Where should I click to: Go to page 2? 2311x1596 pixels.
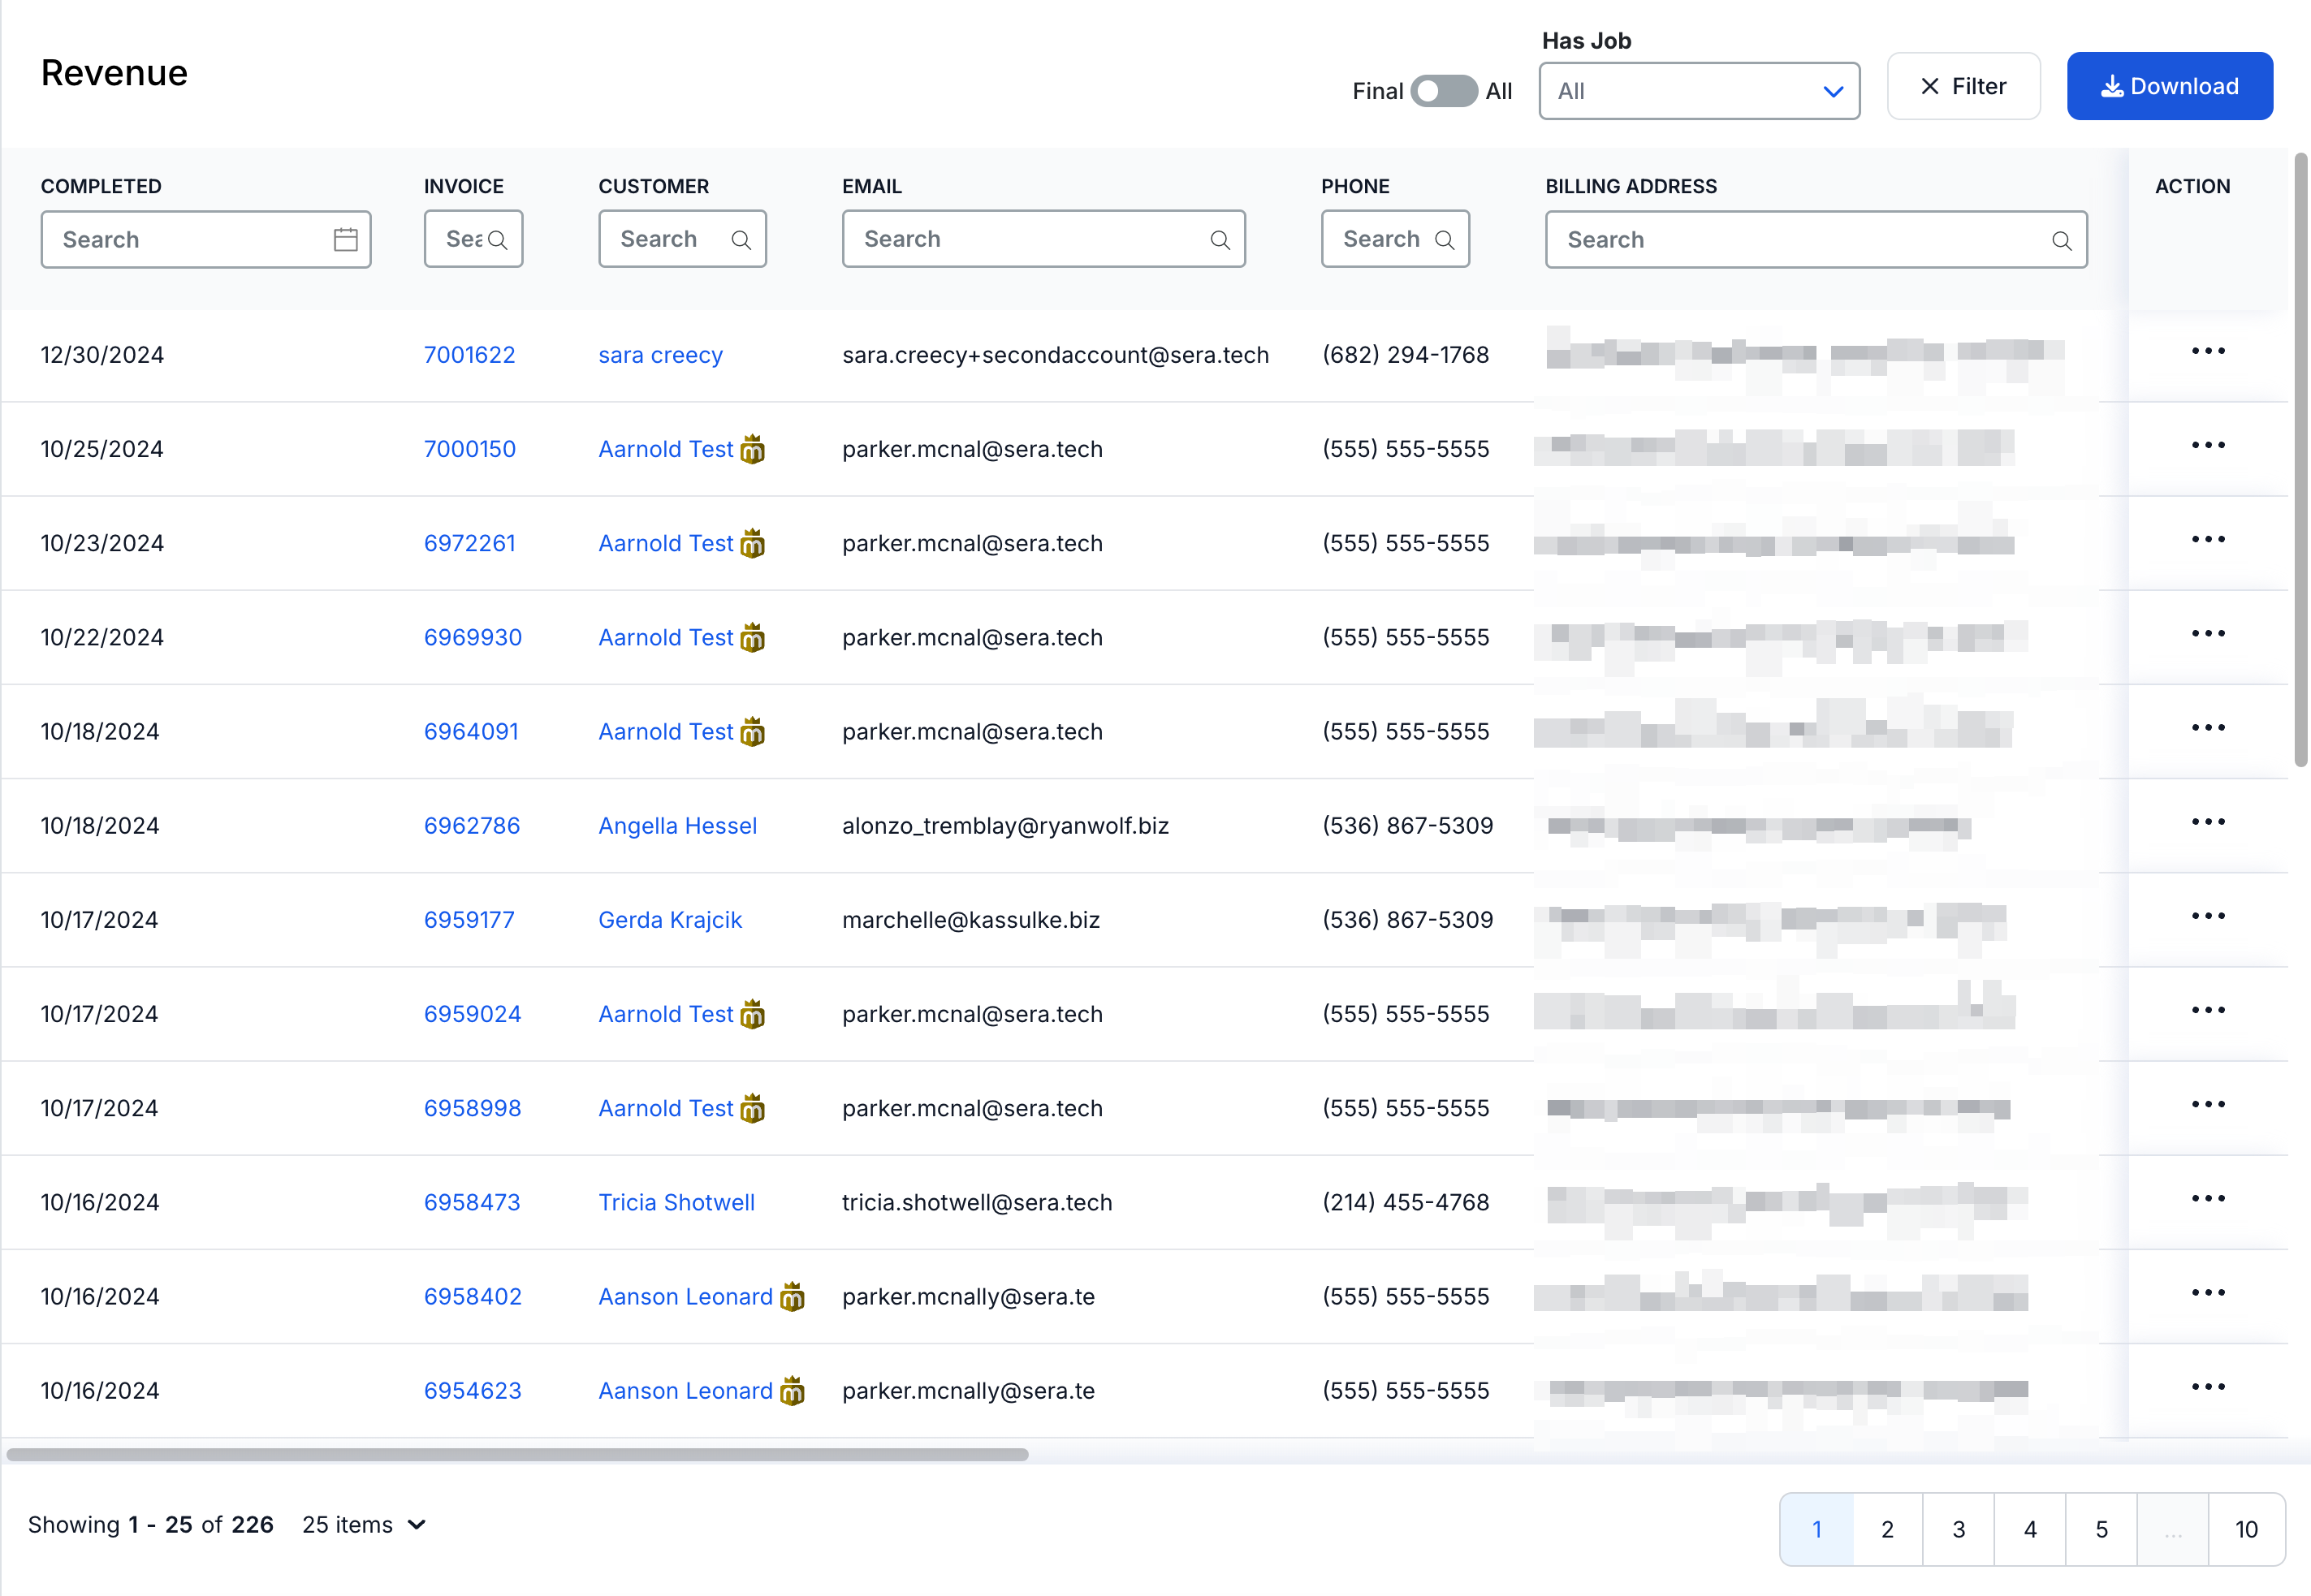(1887, 1529)
